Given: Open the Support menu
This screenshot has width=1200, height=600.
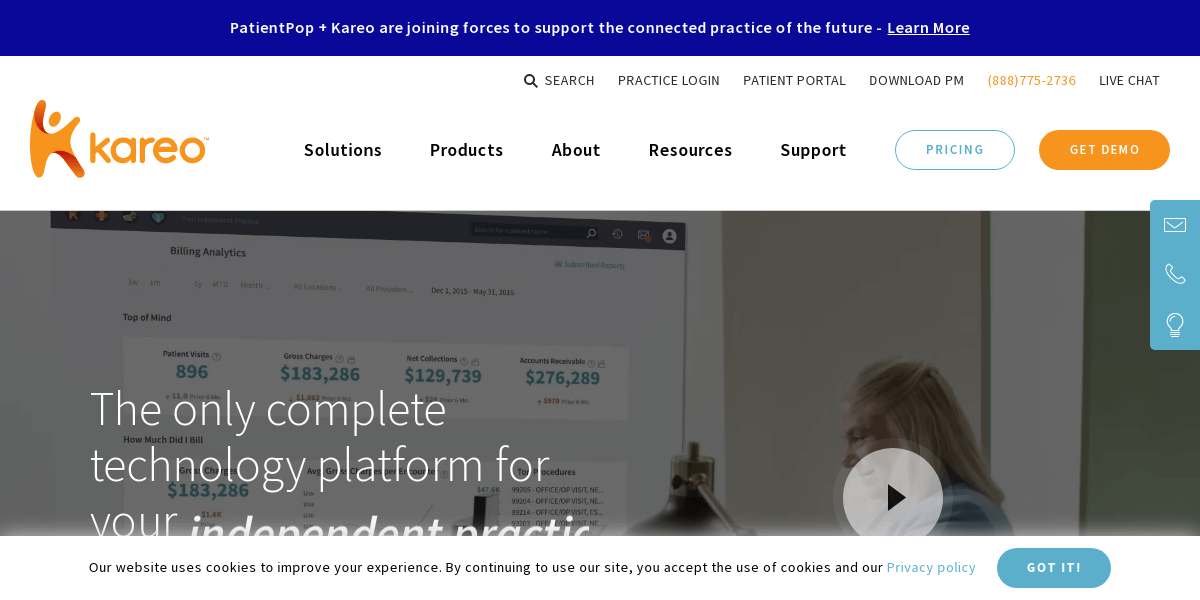Looking at the screenshot, I should pos(813,150).
